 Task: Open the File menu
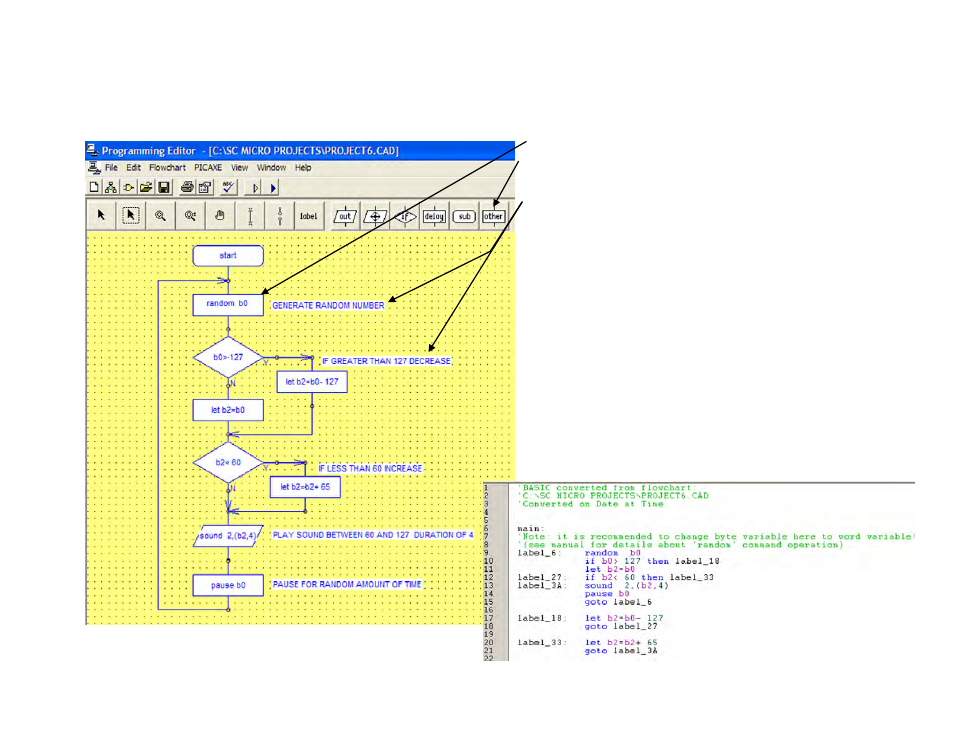click(111, 167)
